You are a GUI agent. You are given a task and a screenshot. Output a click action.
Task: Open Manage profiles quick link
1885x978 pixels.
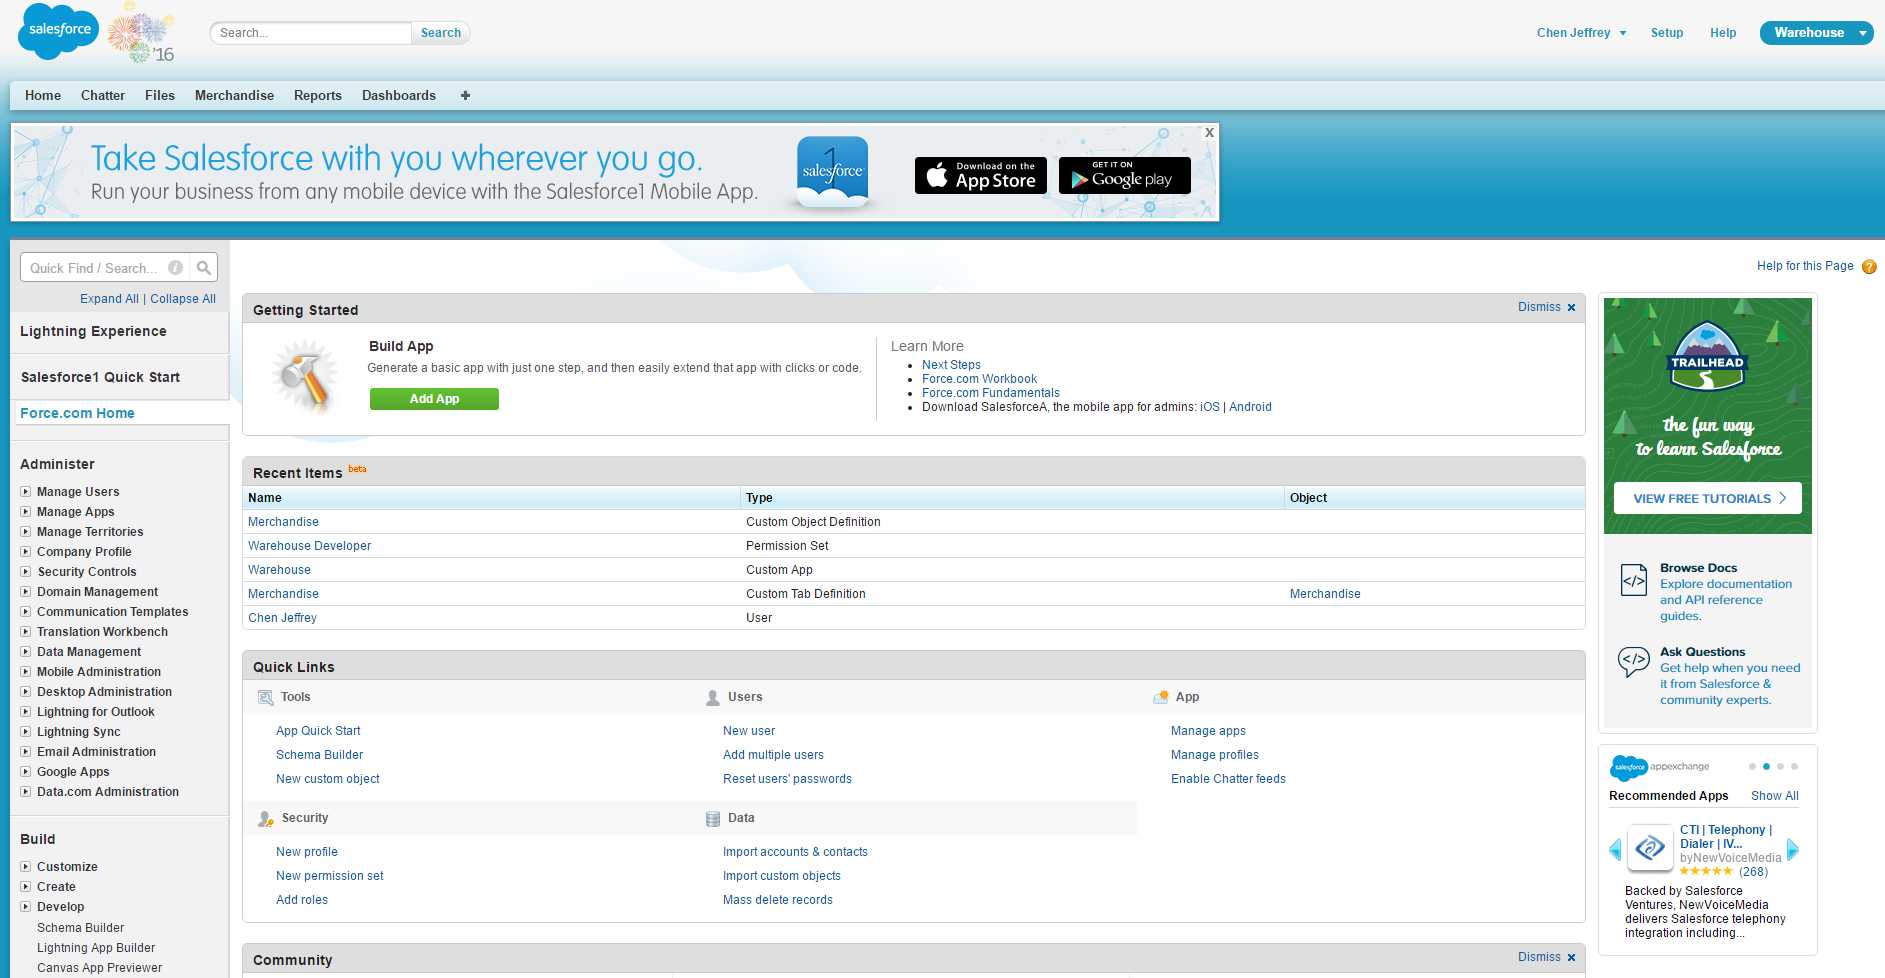(x=1215, y=755)
